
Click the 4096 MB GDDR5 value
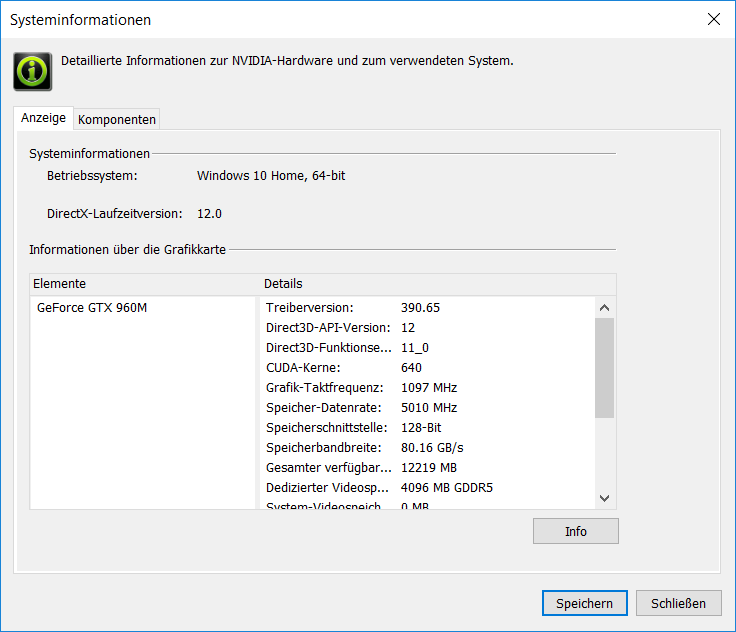447,487
